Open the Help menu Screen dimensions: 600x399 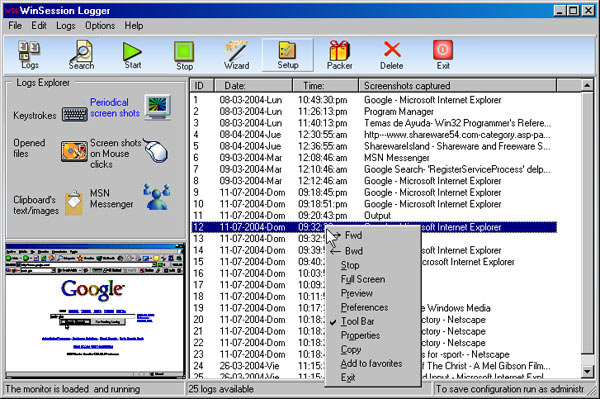coord(134,26)
